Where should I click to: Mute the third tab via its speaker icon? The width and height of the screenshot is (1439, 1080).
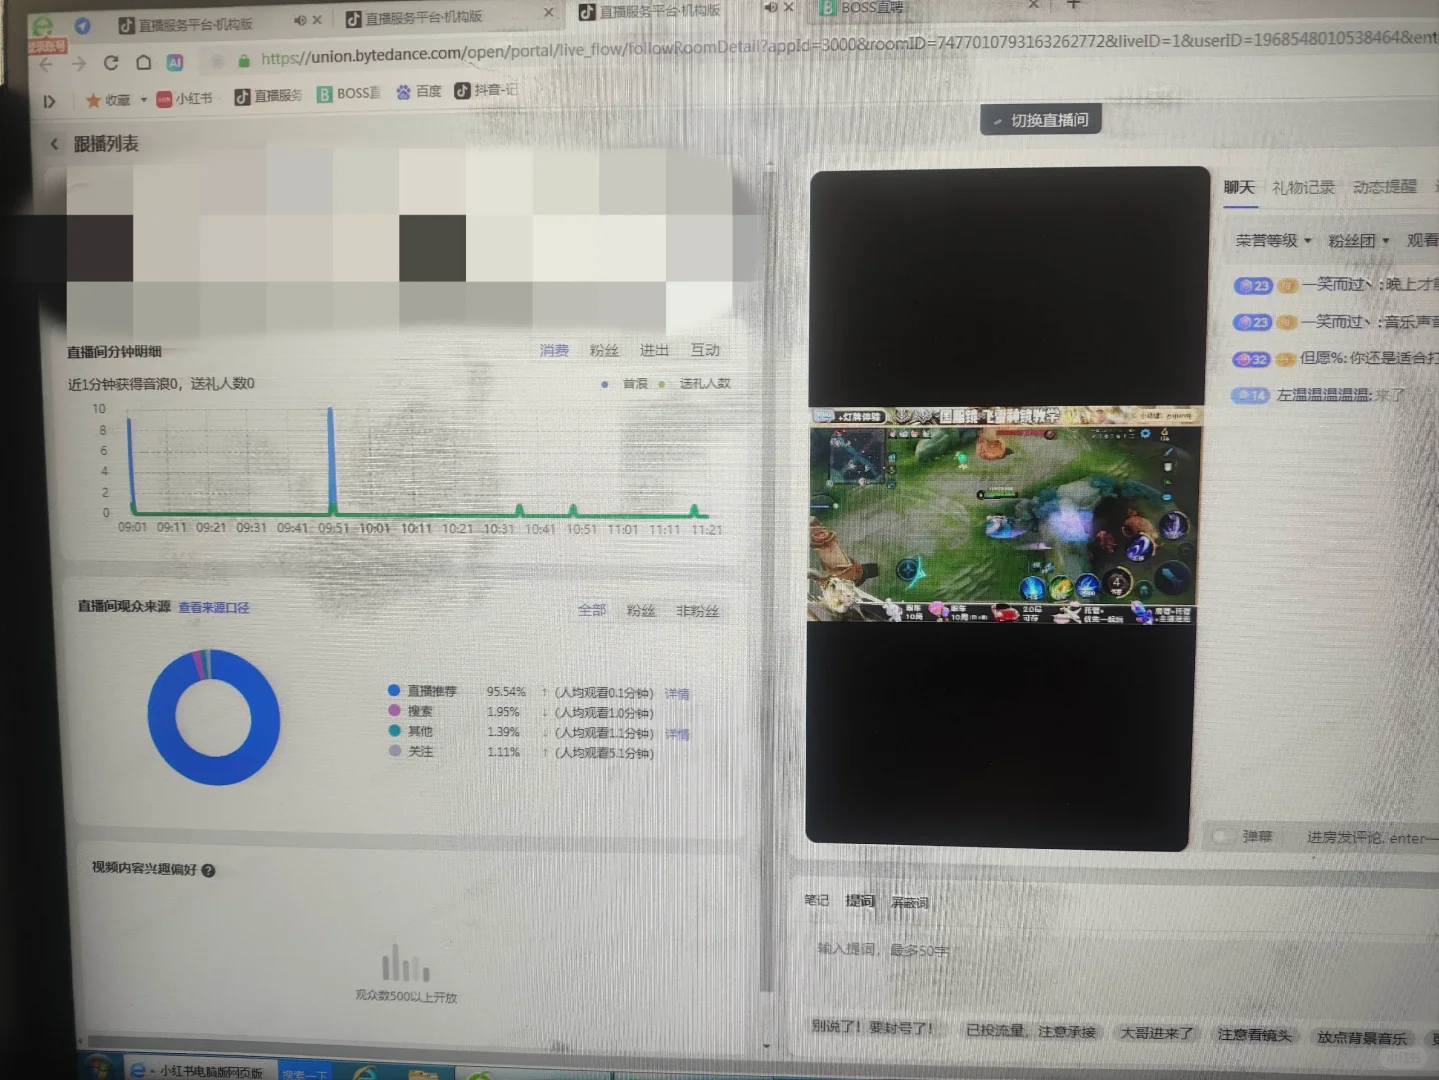click(770, 7)
